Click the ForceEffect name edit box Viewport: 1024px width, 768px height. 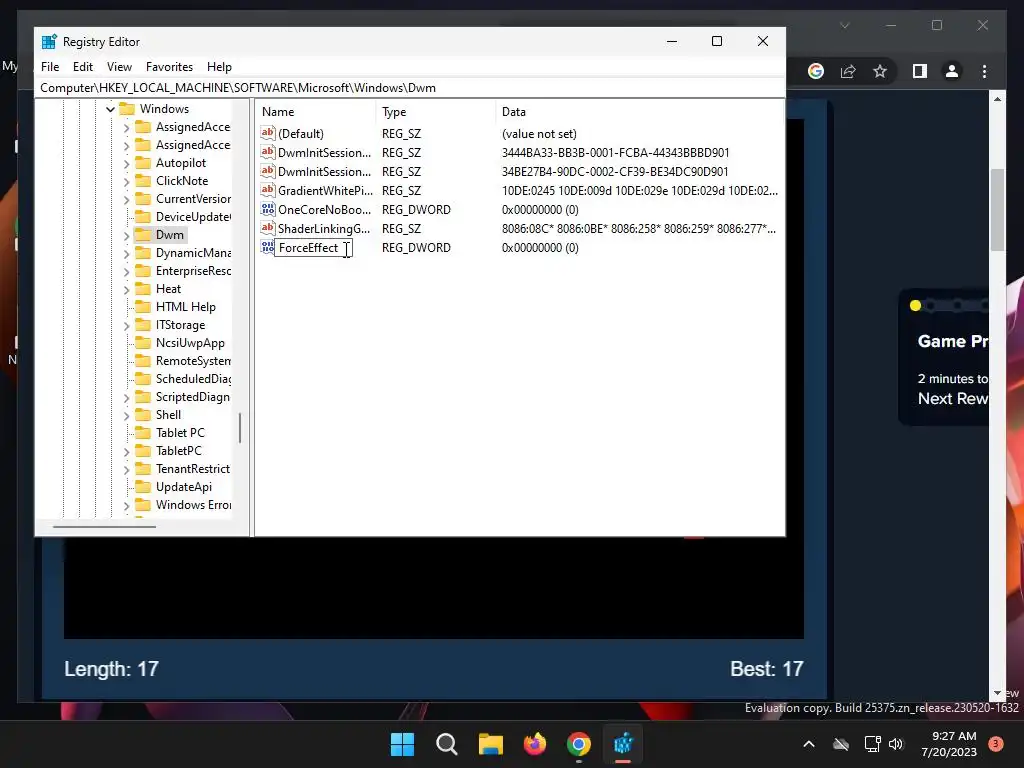point(313,248)
